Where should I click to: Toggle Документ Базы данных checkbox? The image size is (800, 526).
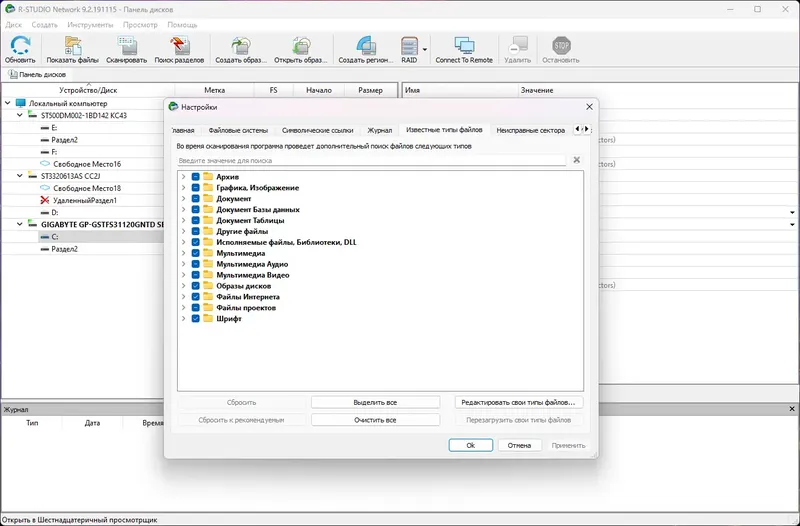tap(195, 209)
